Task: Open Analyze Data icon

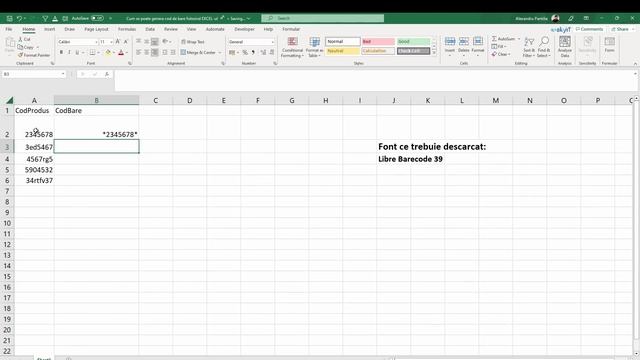Action: (x=565, y=47)
